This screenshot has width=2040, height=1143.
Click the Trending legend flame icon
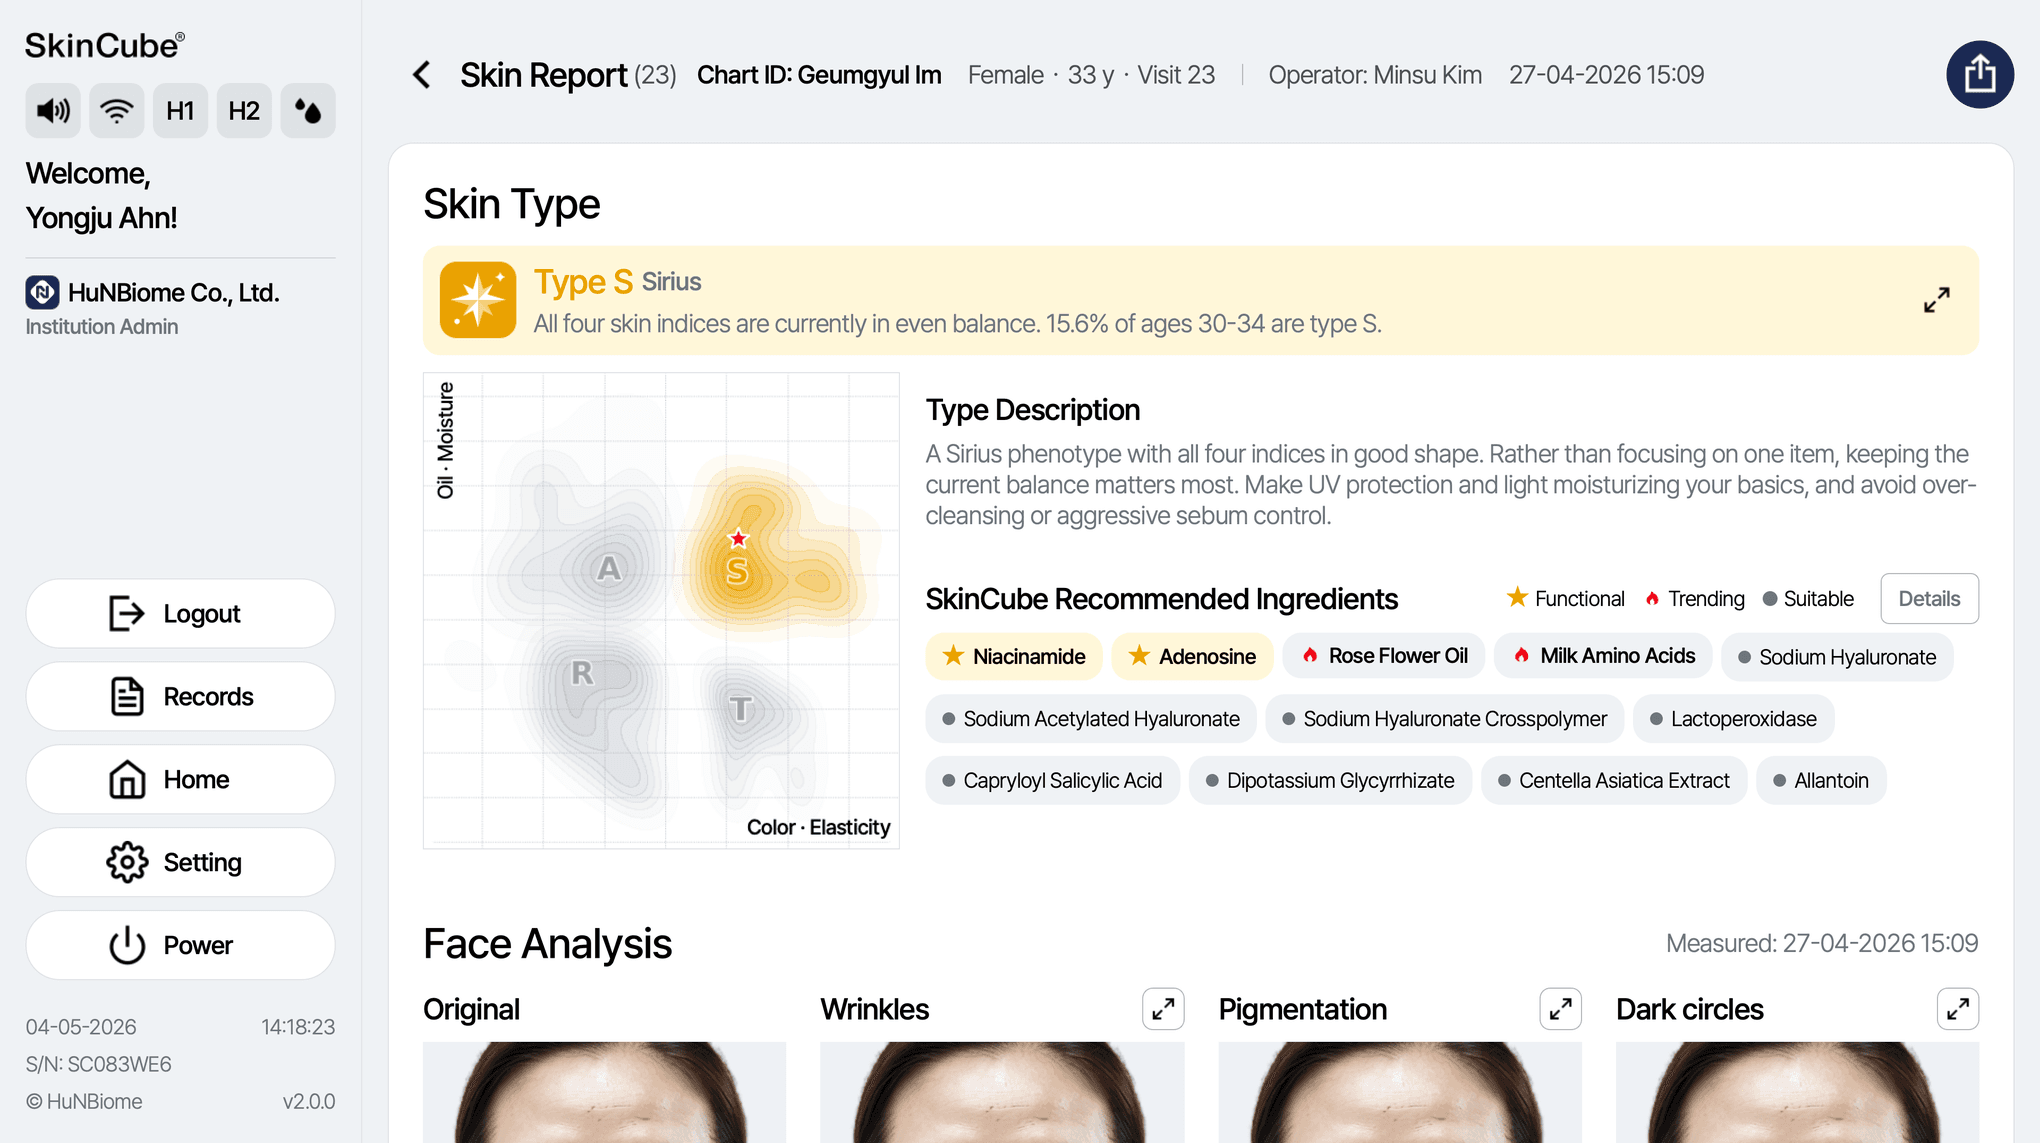click(x=1652, y=599)
